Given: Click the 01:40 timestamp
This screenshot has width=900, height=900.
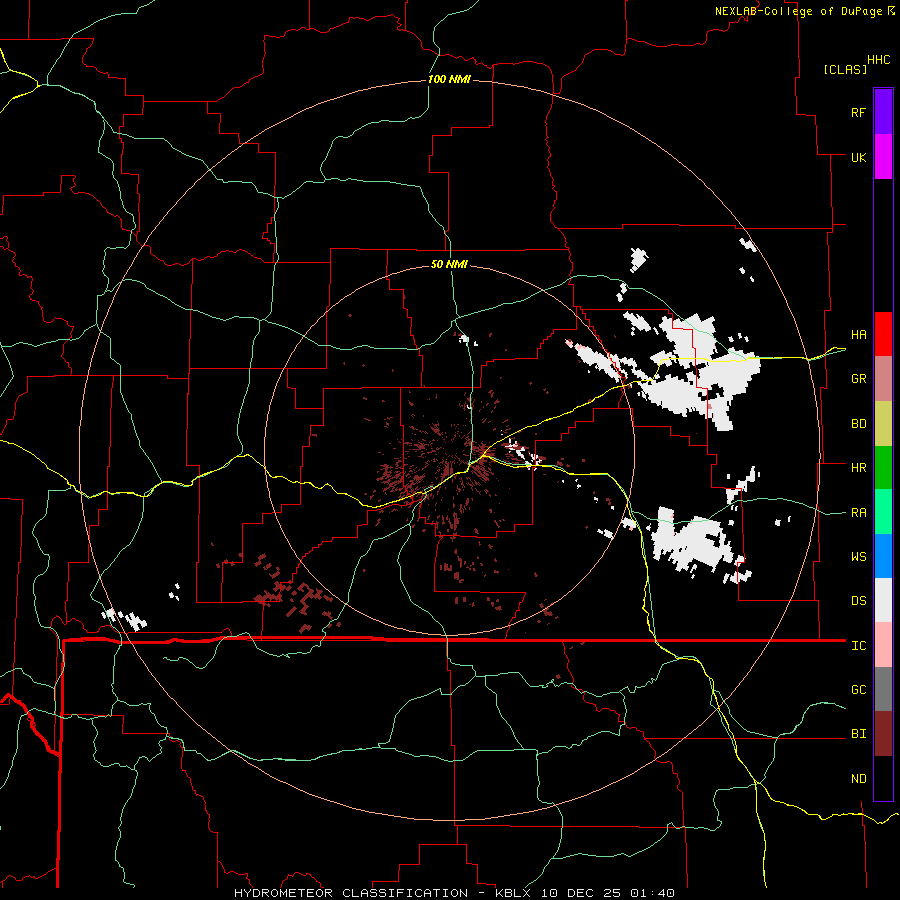Looking at the screenshot, I should pos(652,893).
